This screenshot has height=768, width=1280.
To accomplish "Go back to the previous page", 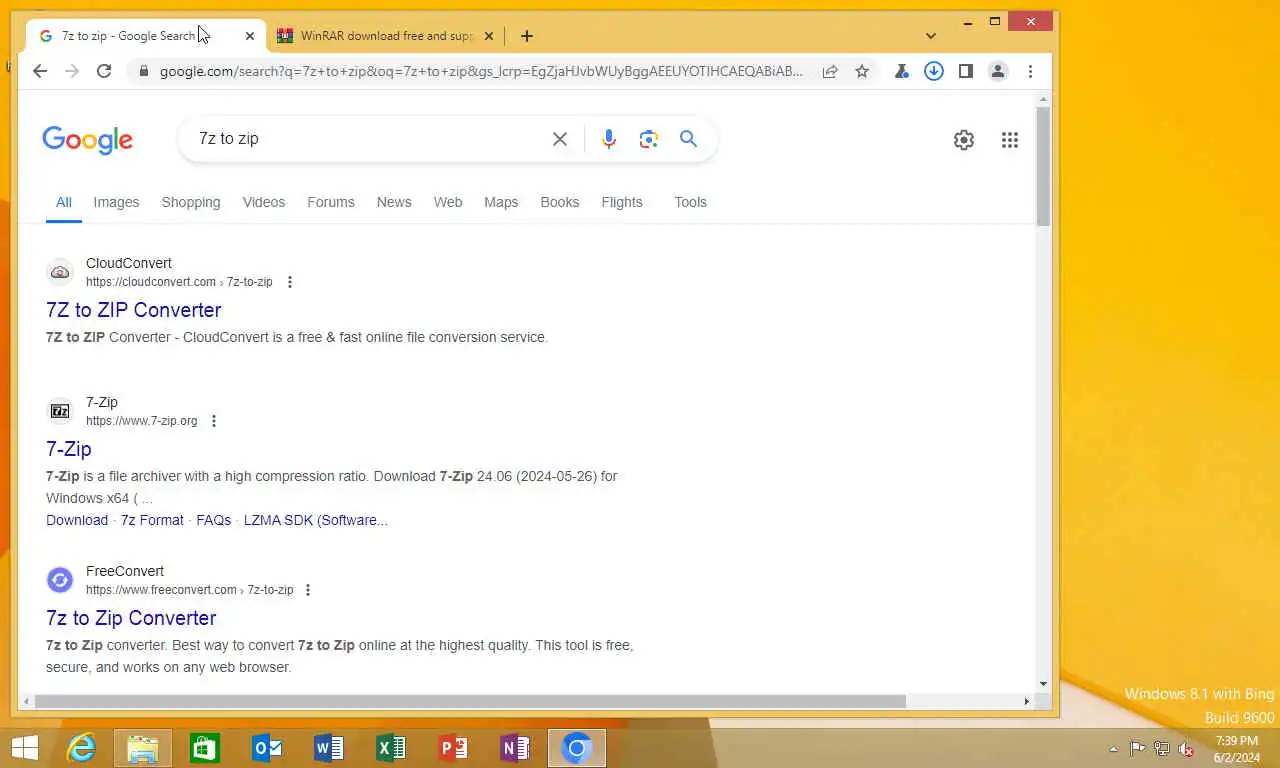I will (40, 71).
